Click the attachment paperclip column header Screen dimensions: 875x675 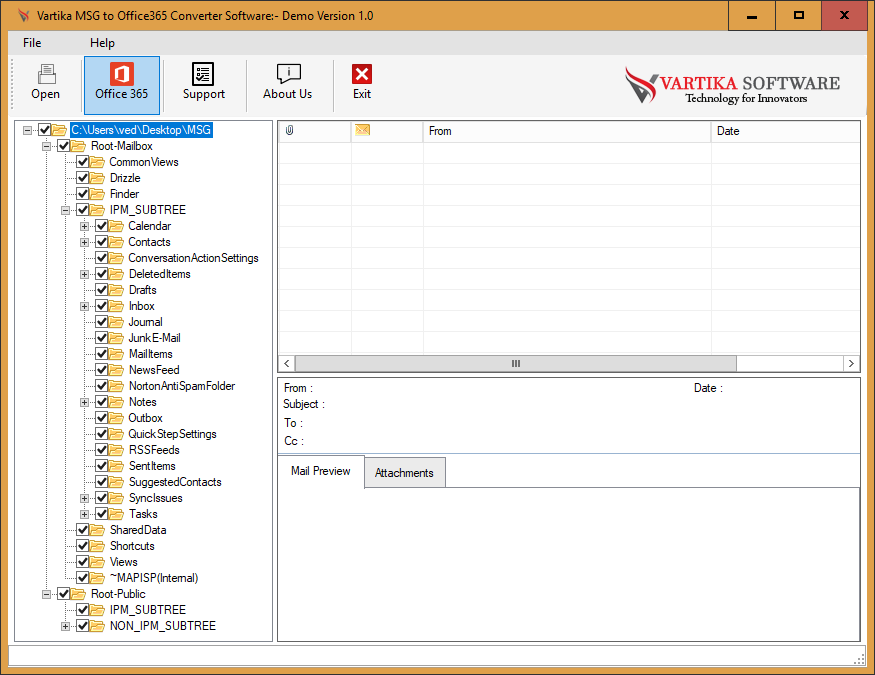click(290, 131)
